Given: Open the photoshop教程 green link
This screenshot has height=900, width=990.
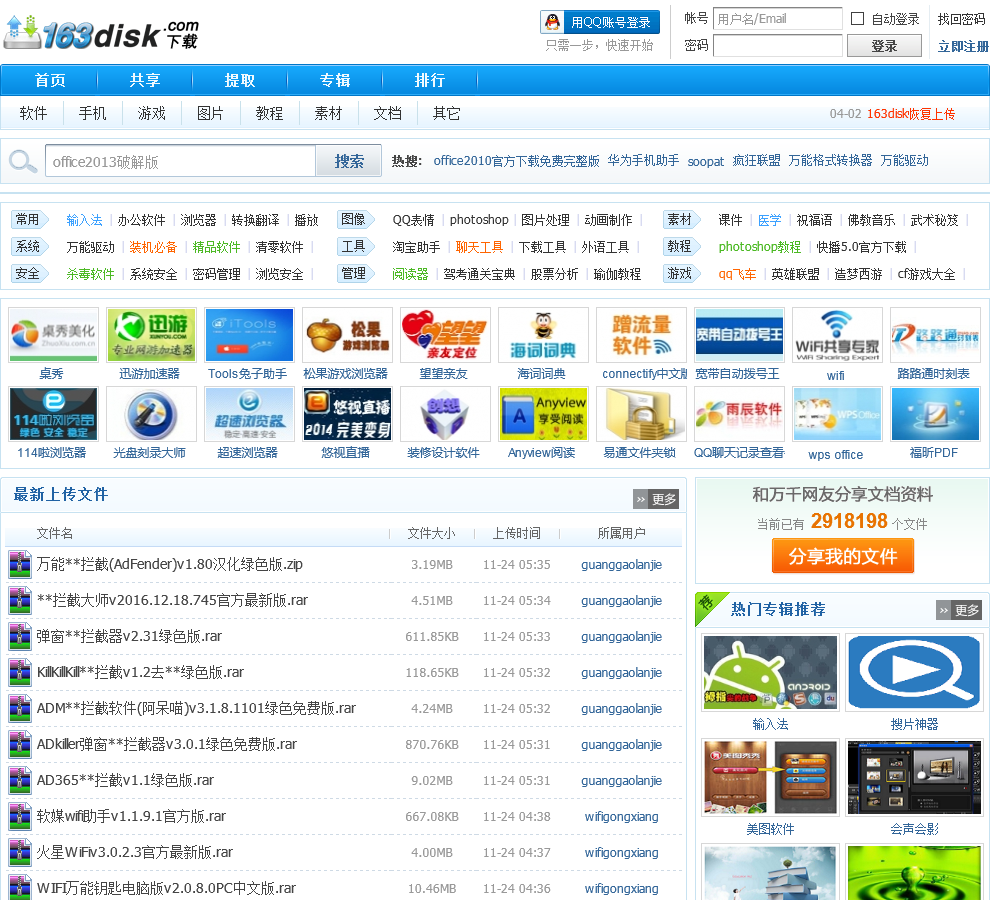Looking at the screenshot, I should coord(760,246).
